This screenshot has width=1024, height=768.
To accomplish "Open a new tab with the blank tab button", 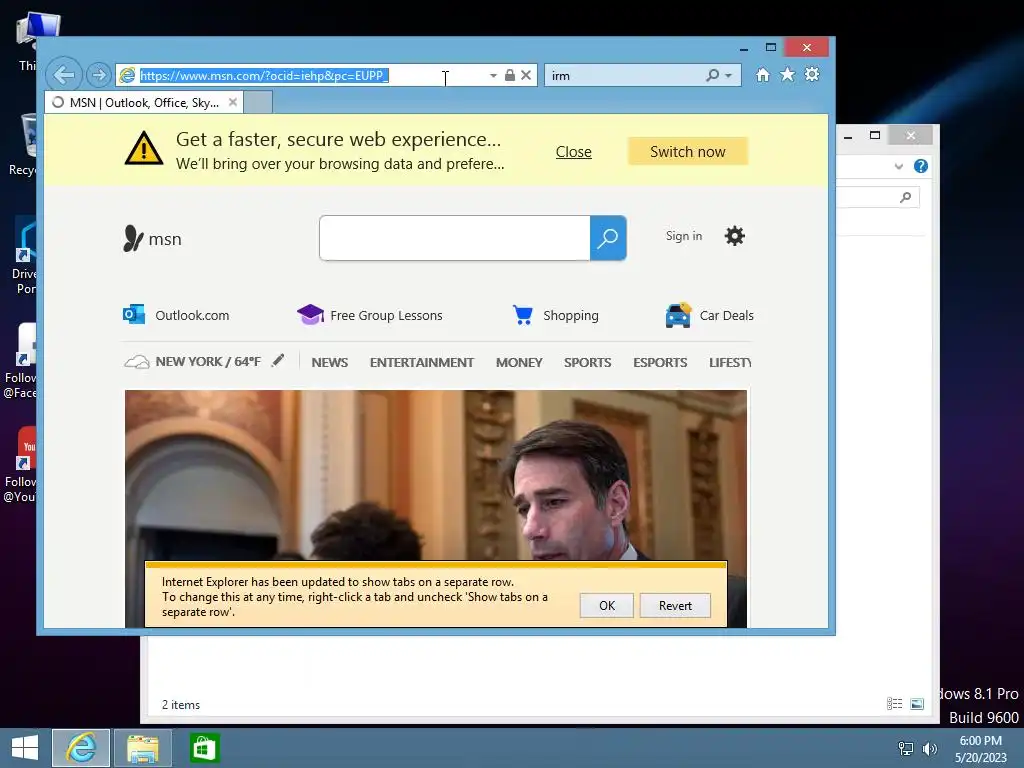I will (x=258, y=103).
